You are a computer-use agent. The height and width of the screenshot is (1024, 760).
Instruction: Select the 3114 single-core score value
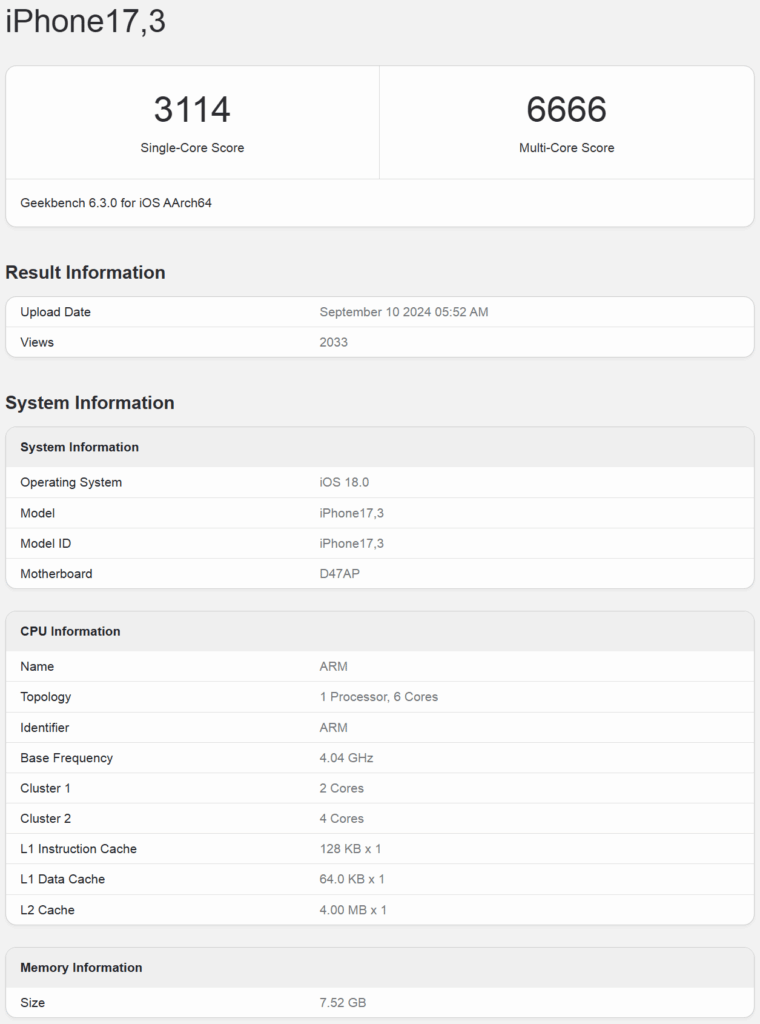[x=192, y=109]
